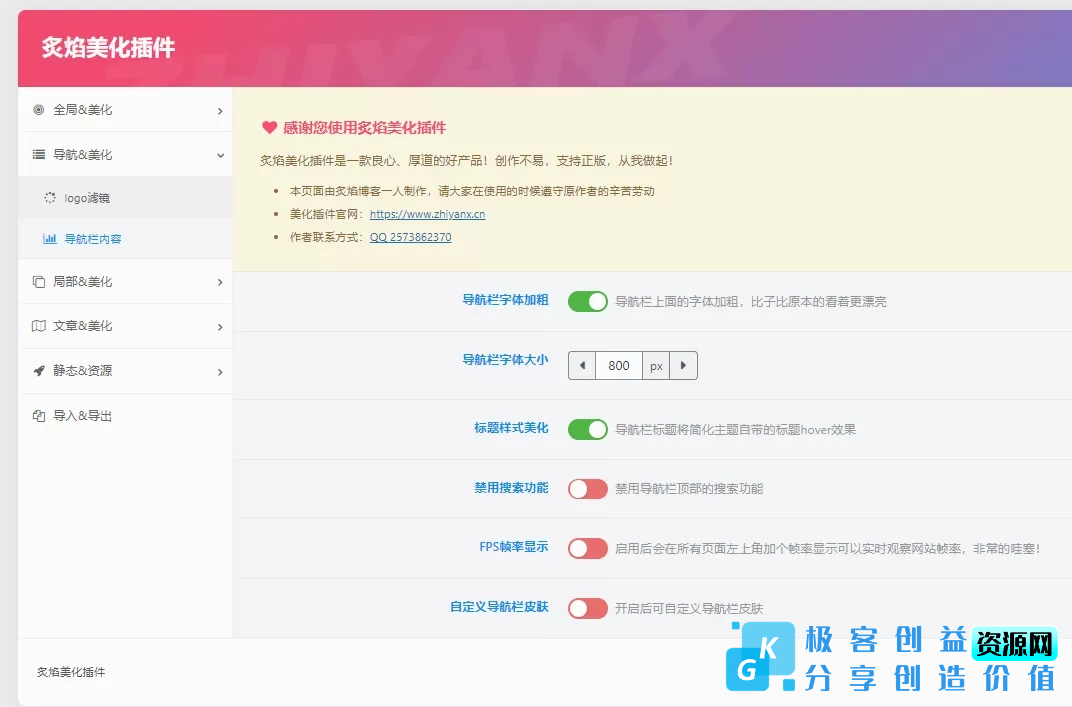Increase font size with the right stepper arrow
Image resolution: width=1072 pixels, height=707 pixels.
(683, 366)
